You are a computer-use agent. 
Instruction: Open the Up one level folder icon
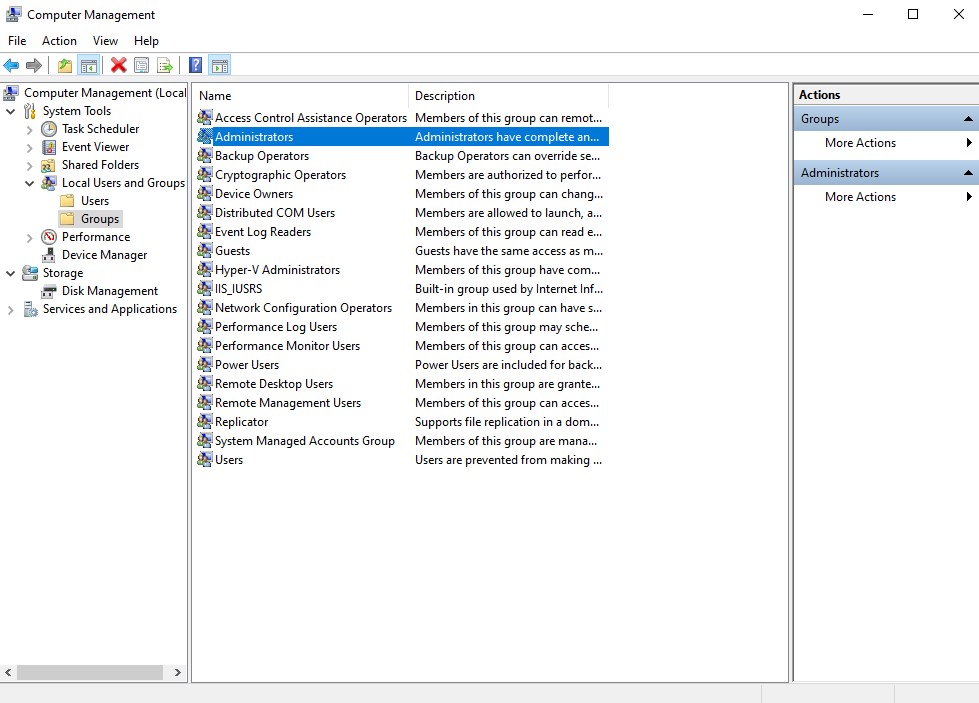click(x=64, y=65)
